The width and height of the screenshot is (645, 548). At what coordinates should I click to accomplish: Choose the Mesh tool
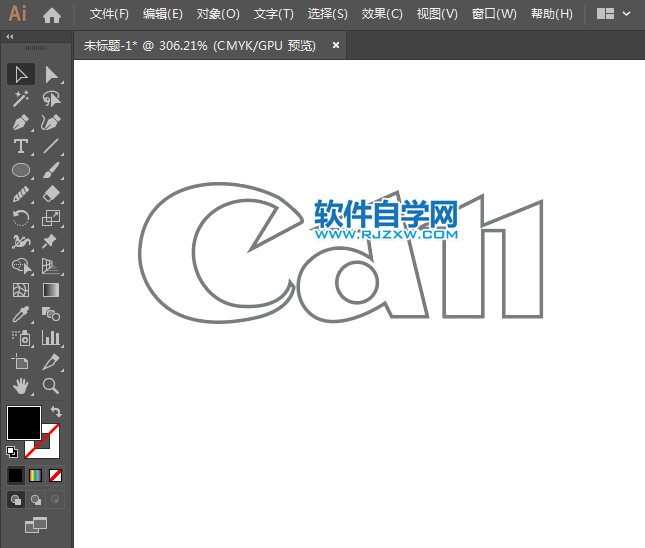point(21,290)
